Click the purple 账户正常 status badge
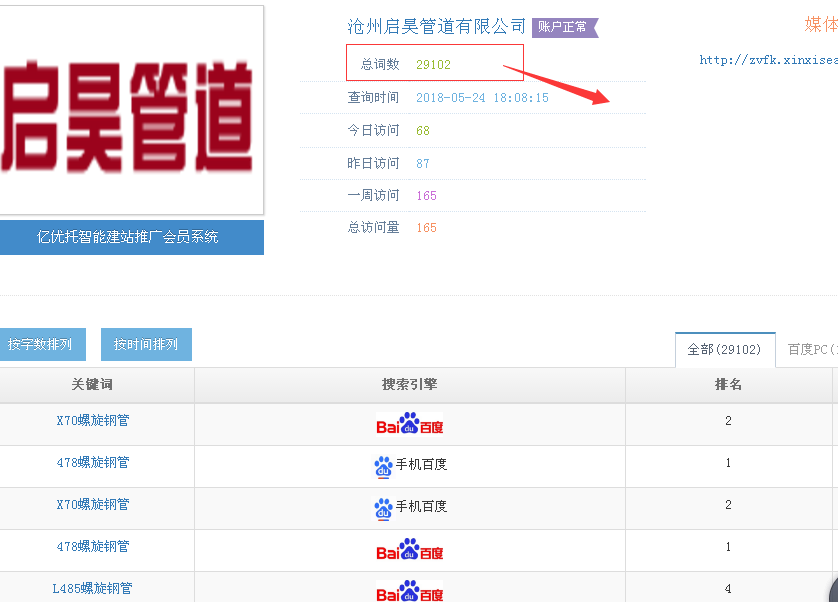The height and width of the screenshot is (602, 838). coord(564,27)
